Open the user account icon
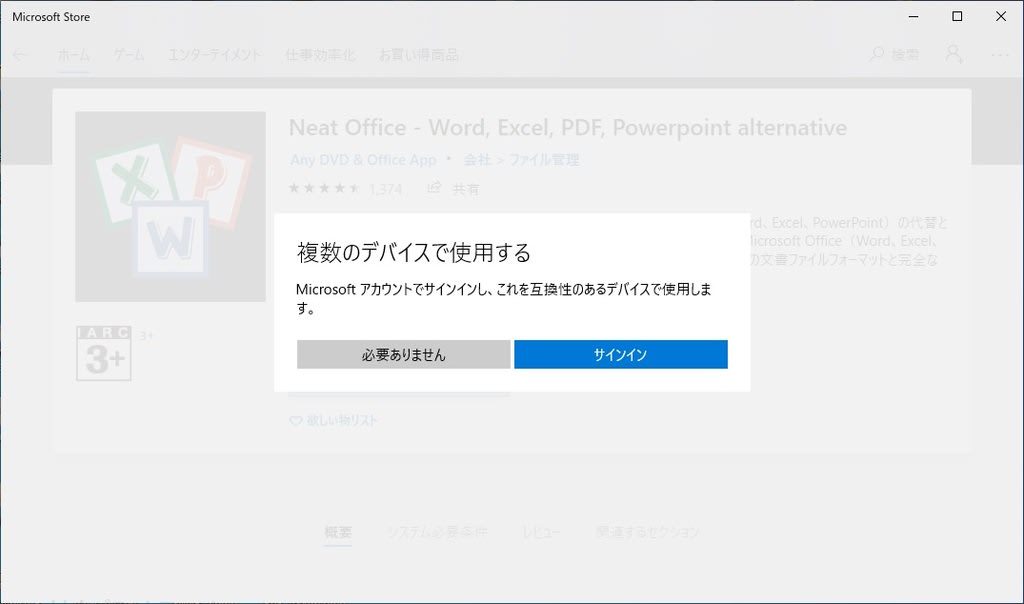 tap(954, 54)
